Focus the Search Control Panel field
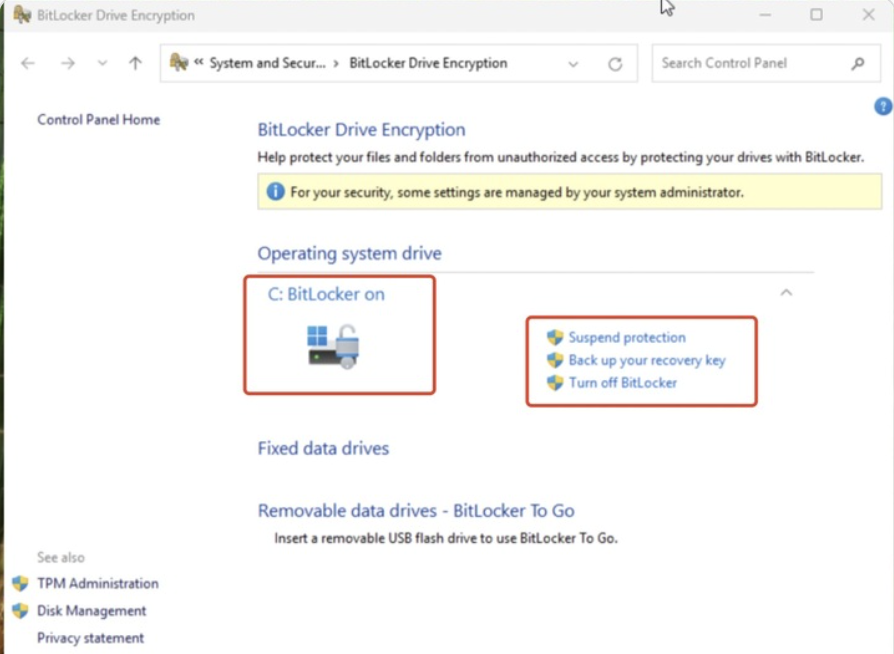 pyautogui.click(x=766, y=63)
